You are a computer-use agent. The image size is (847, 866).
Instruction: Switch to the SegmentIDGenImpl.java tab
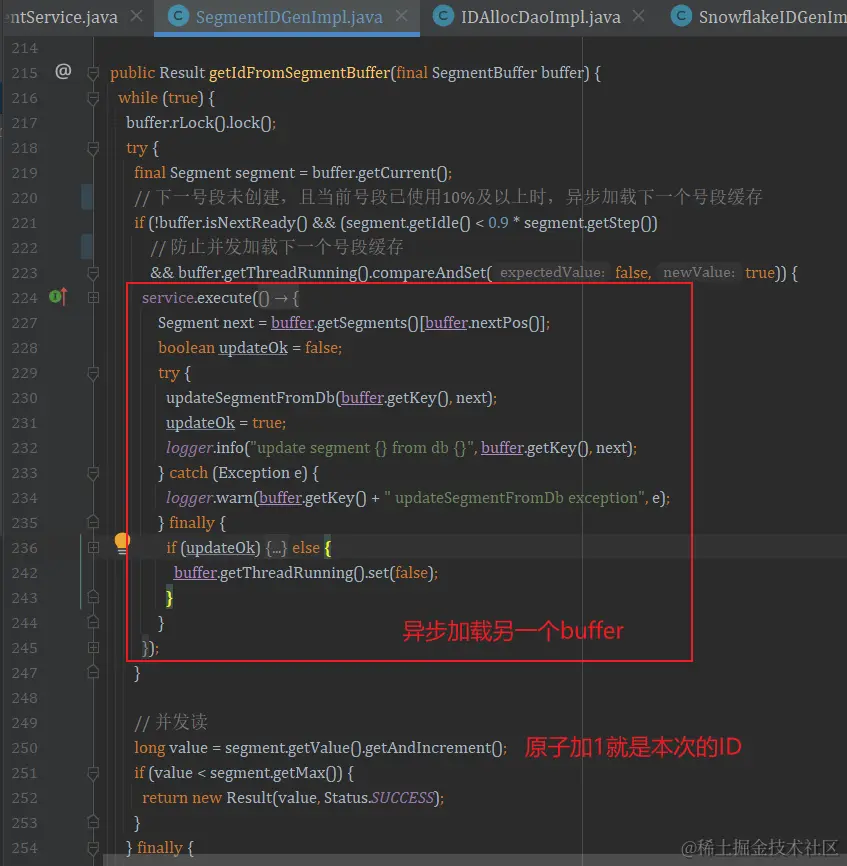pos(289,17)
